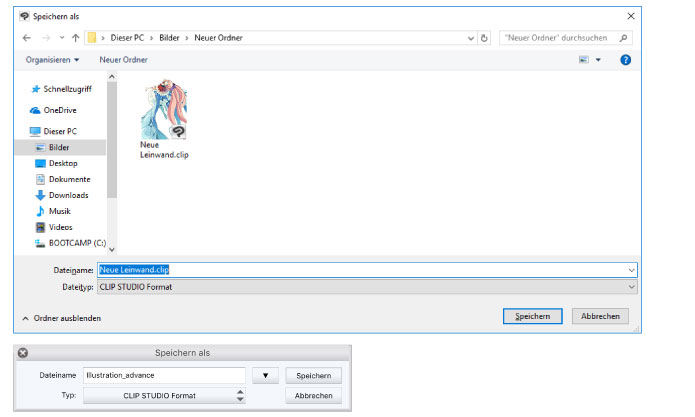The image size is (695, 417).
Task: Change view with the view mode icon
Action: 584,60
